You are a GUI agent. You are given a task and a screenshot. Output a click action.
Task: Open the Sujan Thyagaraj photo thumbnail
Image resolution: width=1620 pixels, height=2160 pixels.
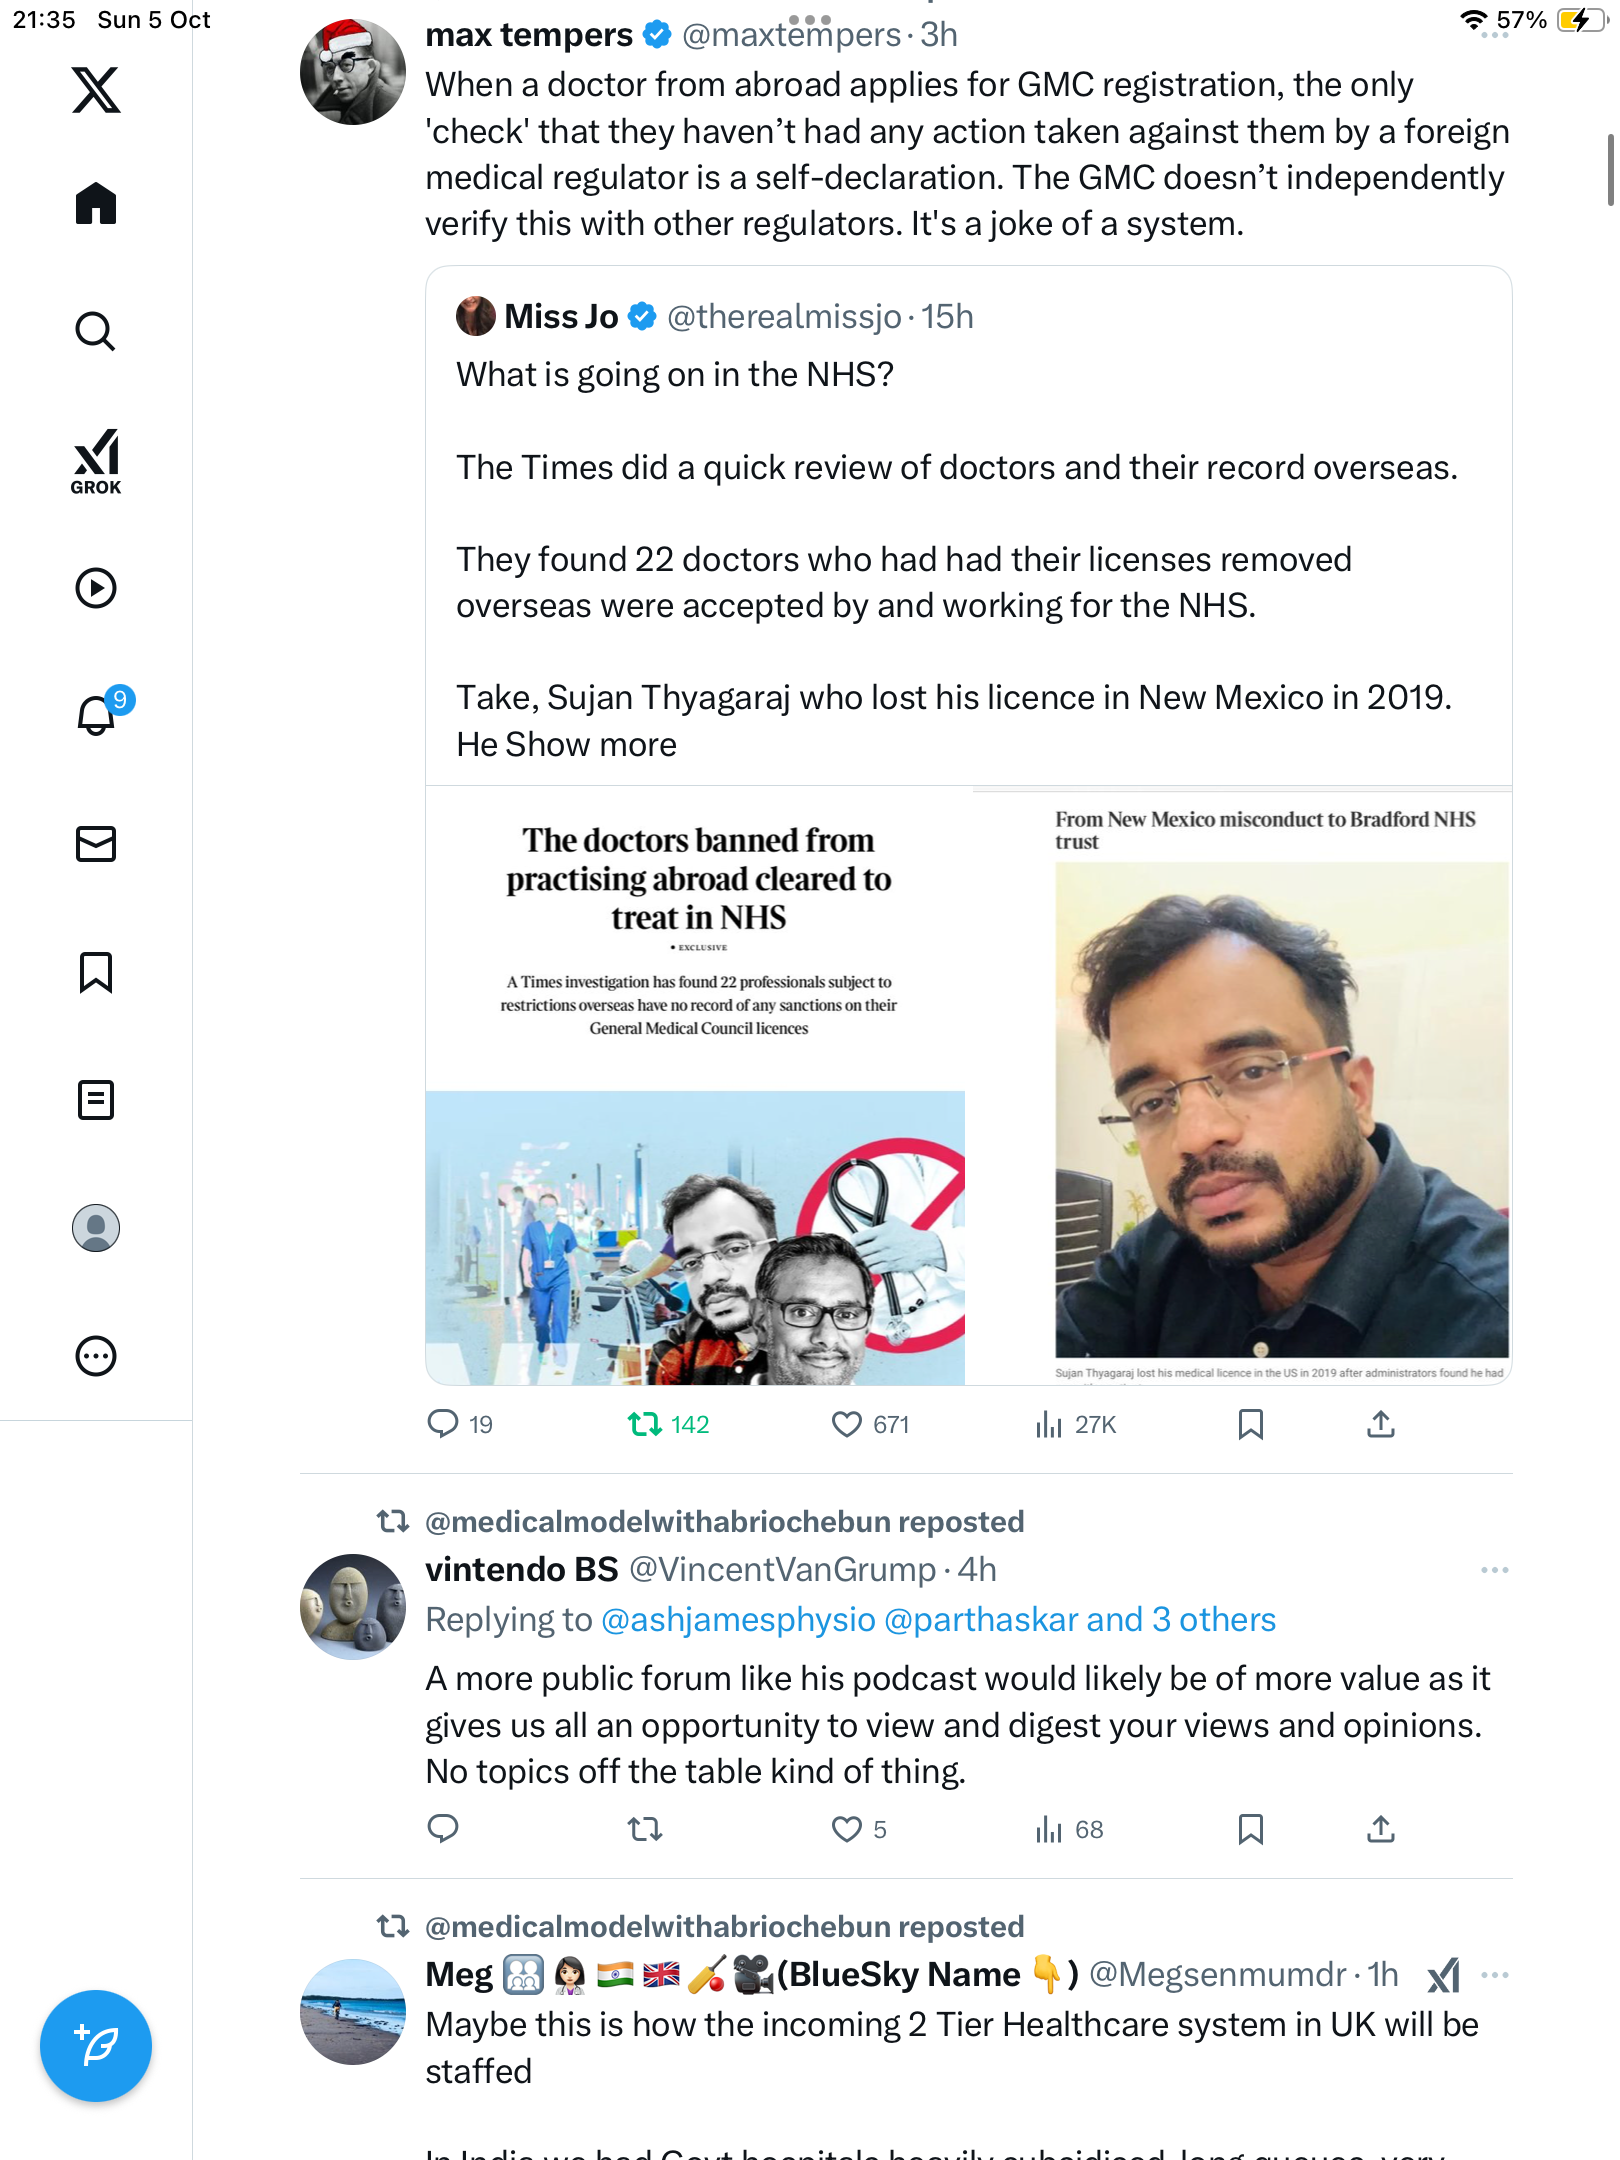click(1241, 1086)
